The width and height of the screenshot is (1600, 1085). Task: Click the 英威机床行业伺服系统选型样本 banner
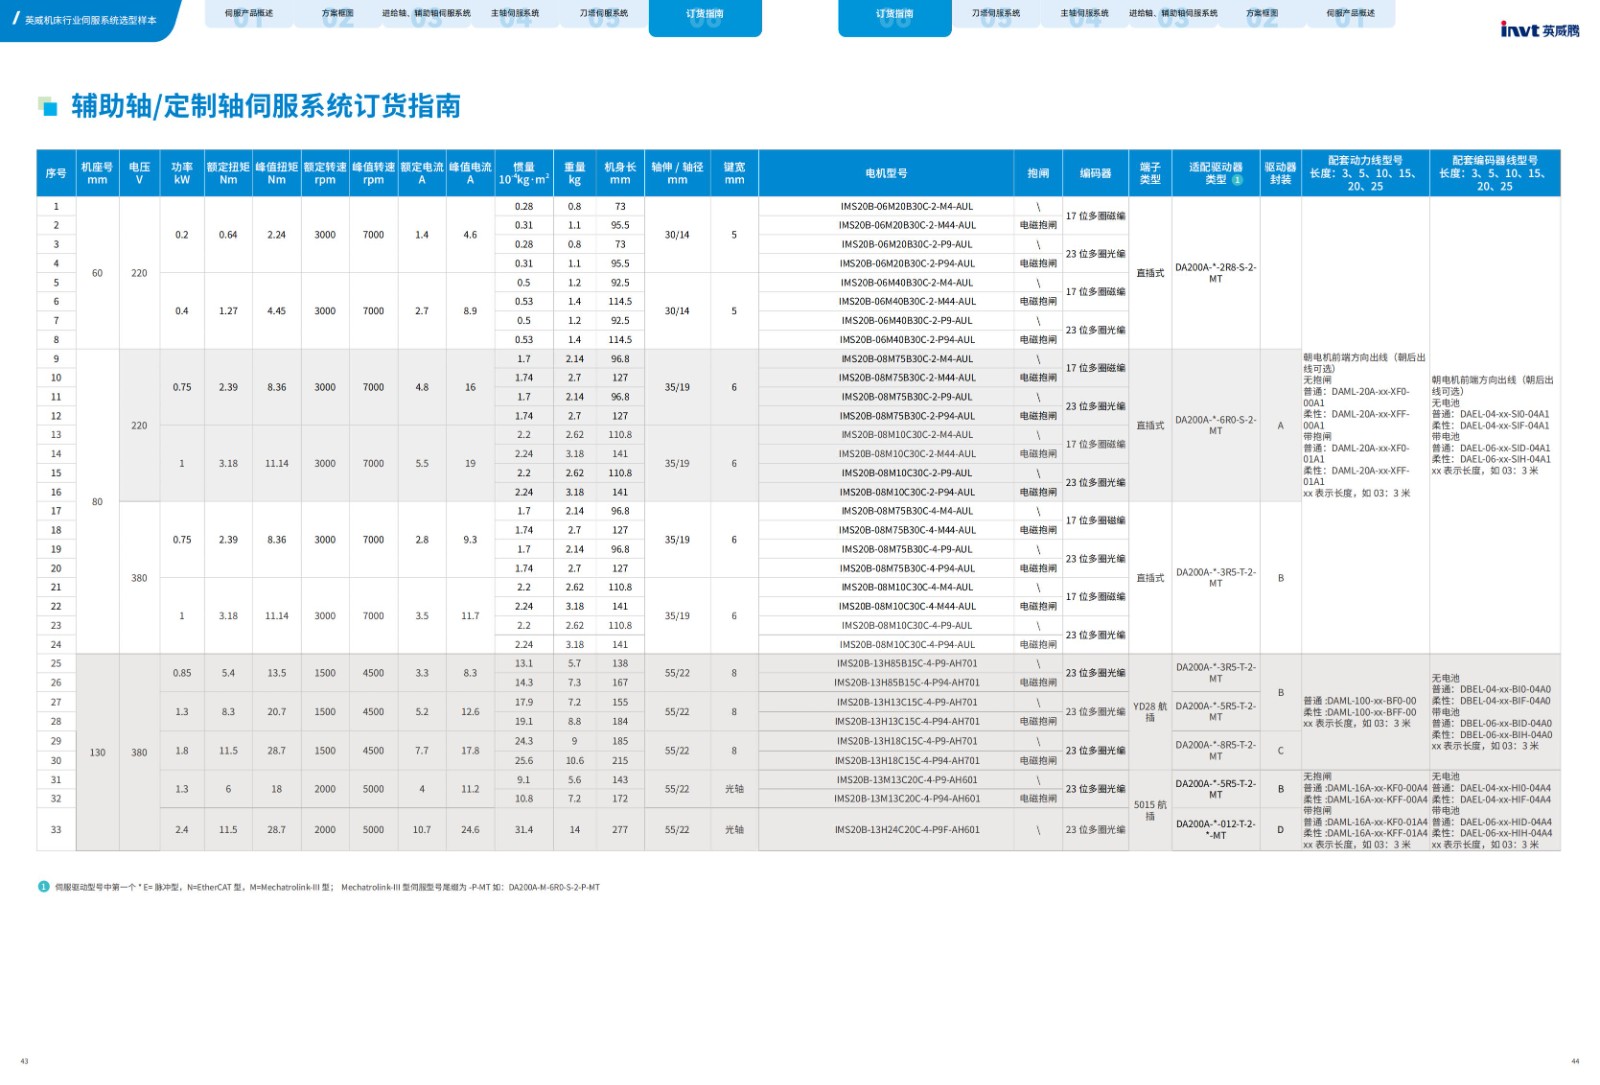[90, 20]
